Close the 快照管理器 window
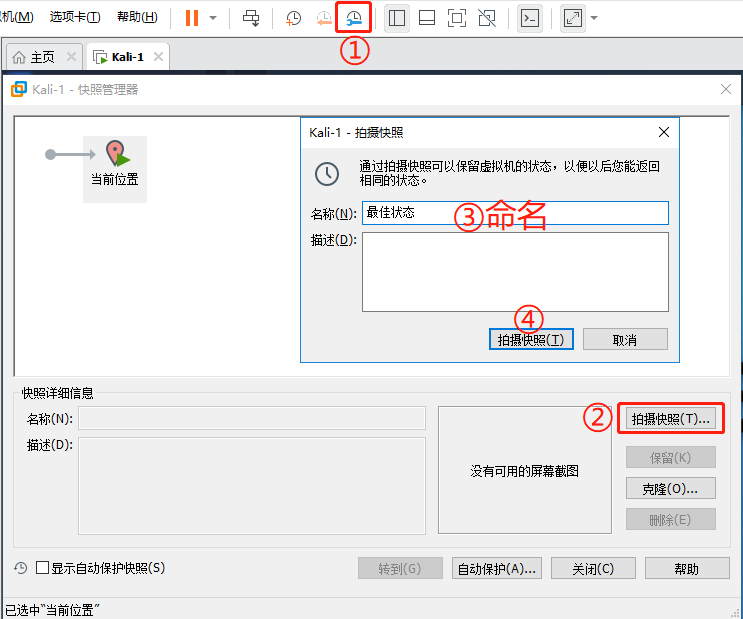Image resolution: width=743 pixels, height=619 pixels. pos(725,89)
